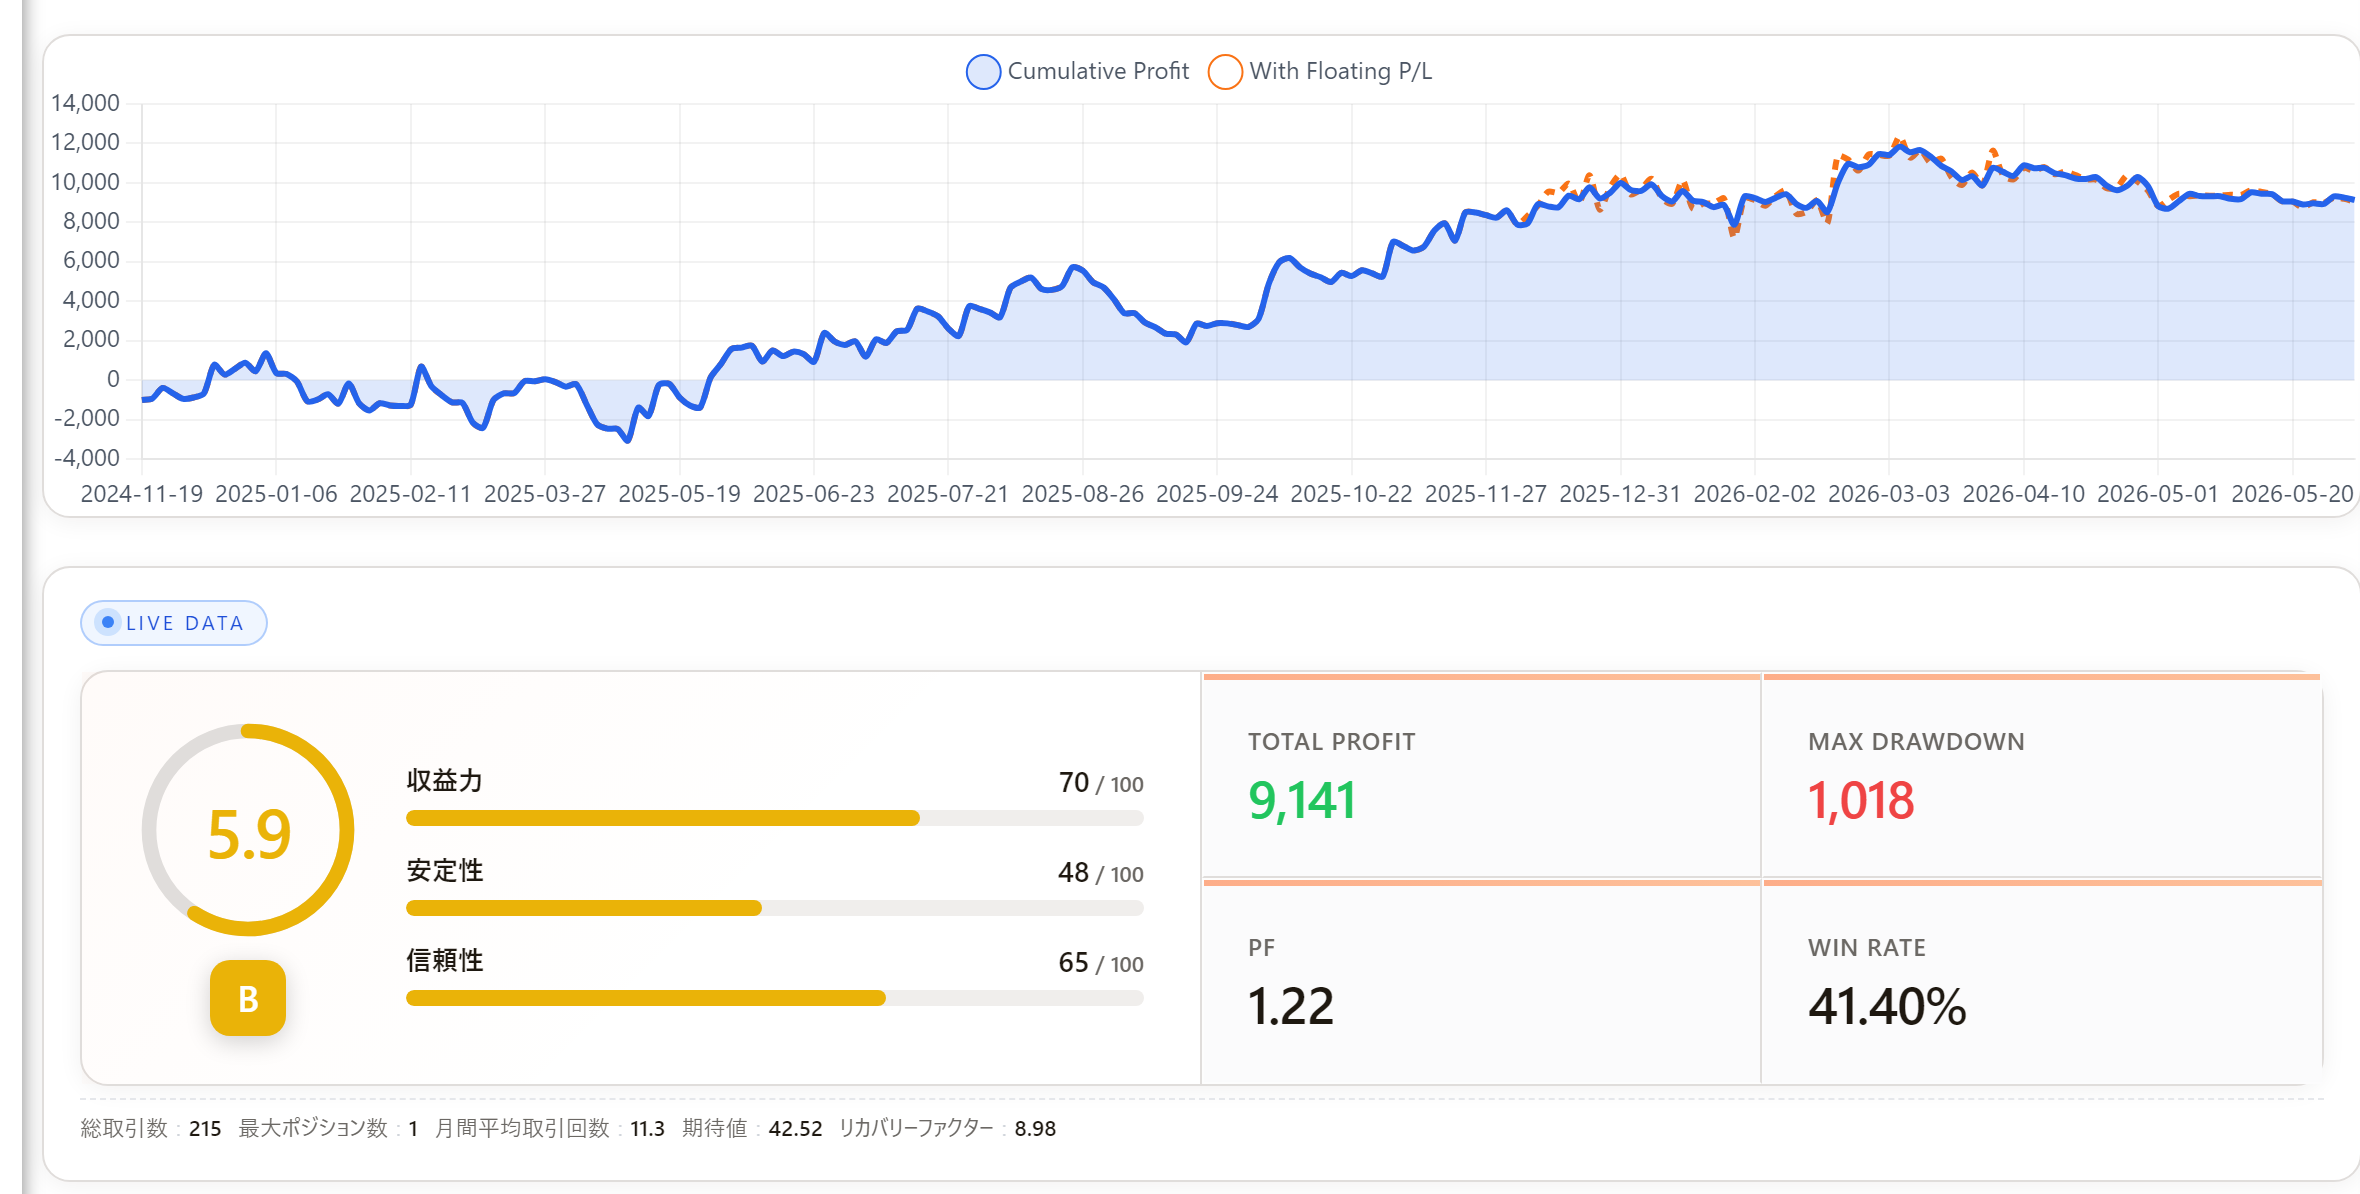This screenshot has height=1194, width=2360.
Task: Click the 総取引数 value 215
Action: [x=205, y=1129]
